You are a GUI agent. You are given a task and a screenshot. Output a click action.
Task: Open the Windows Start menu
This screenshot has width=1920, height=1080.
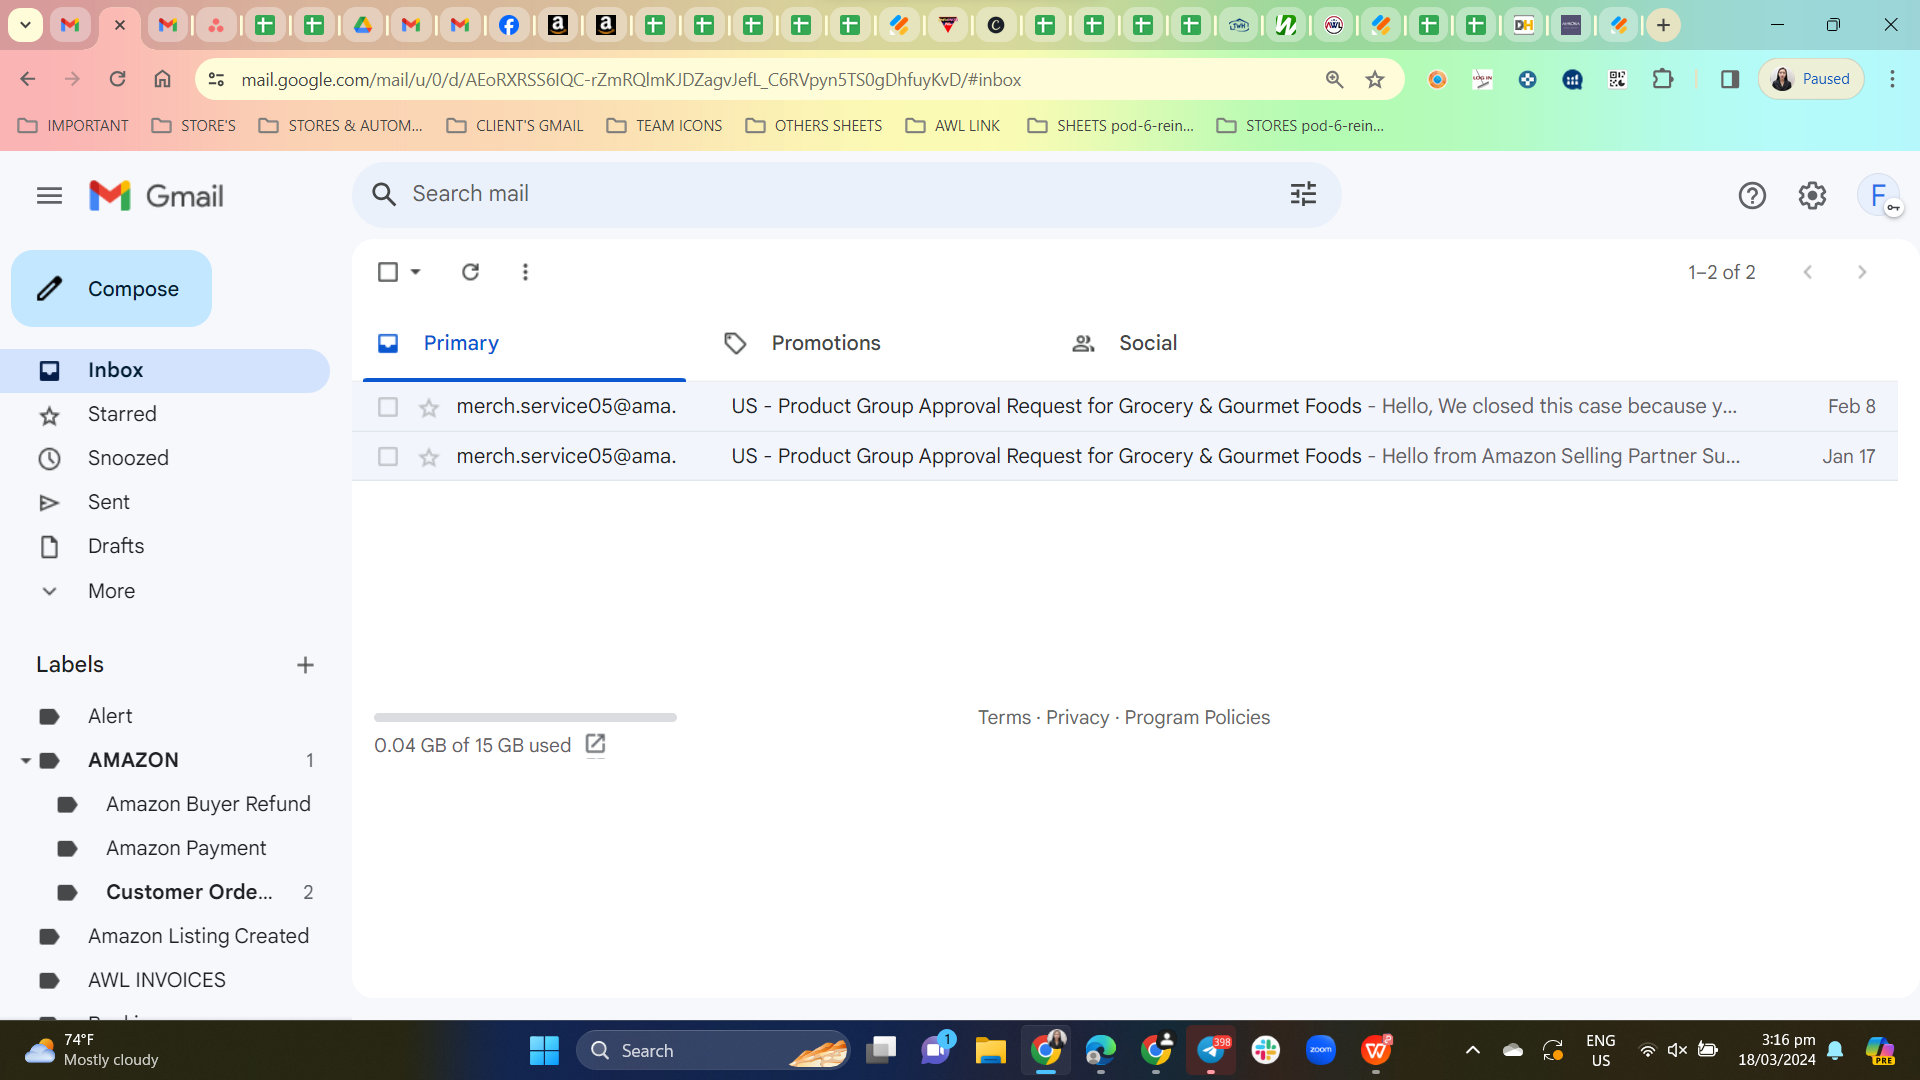544,1051
